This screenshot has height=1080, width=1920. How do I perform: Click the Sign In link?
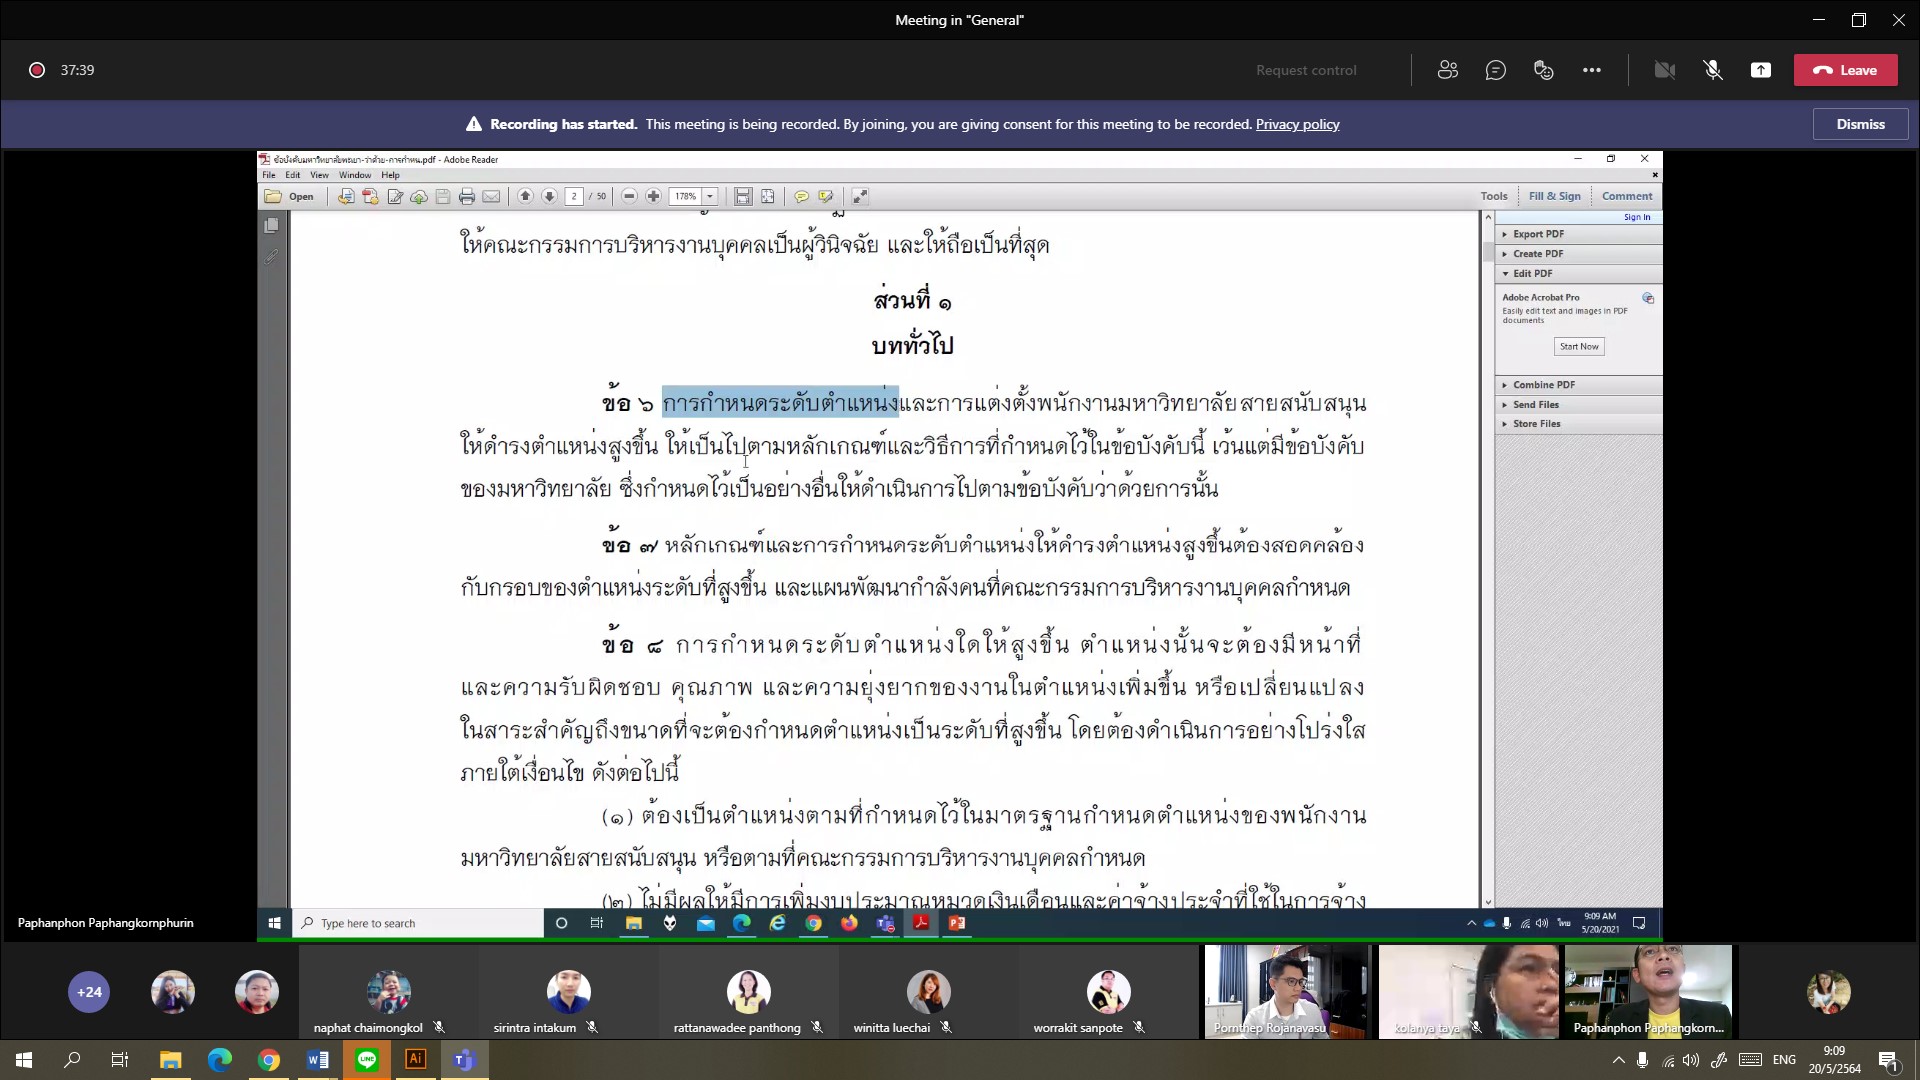pos(1636,217)
